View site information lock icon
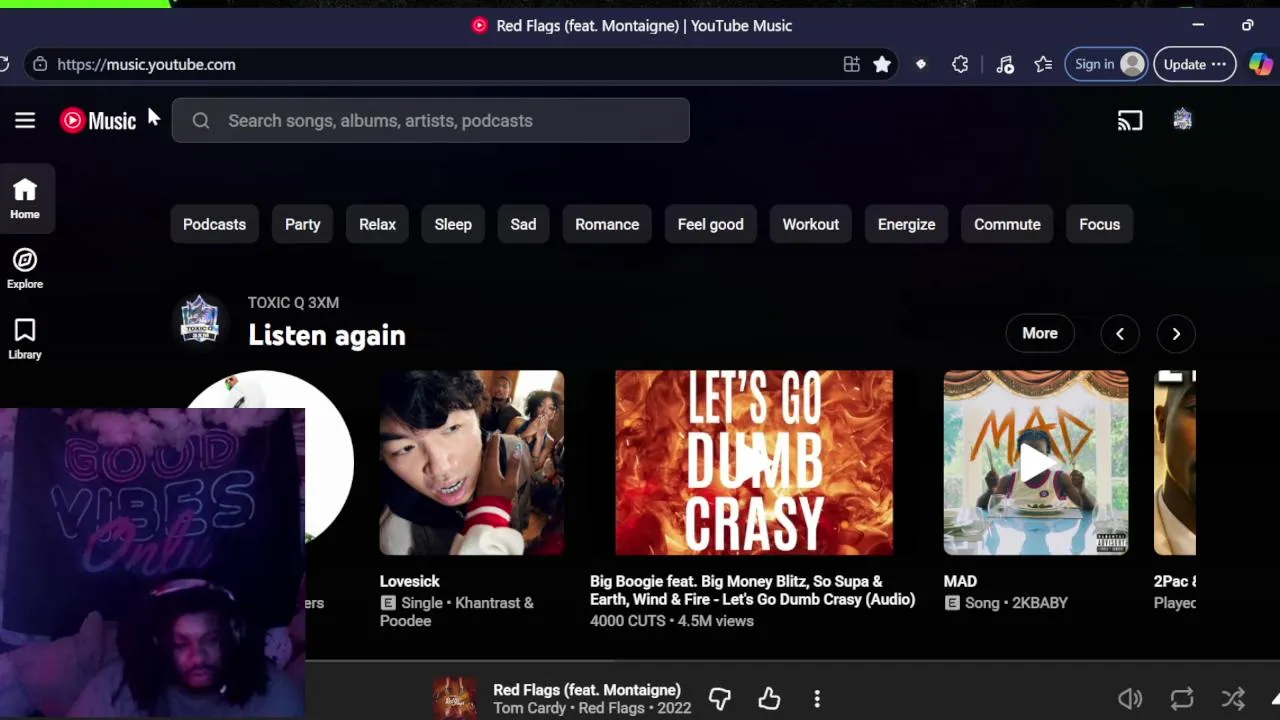 pyautogui.click(x=40, y=64)
